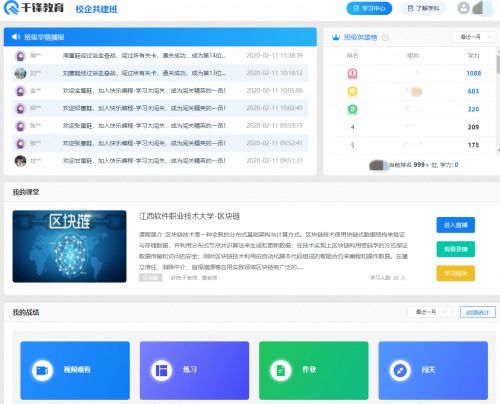The height and width of the screenshot is (404, 500).
Task: Click the 209 score in rank 4 row
Action: click(x=473, y=127)
